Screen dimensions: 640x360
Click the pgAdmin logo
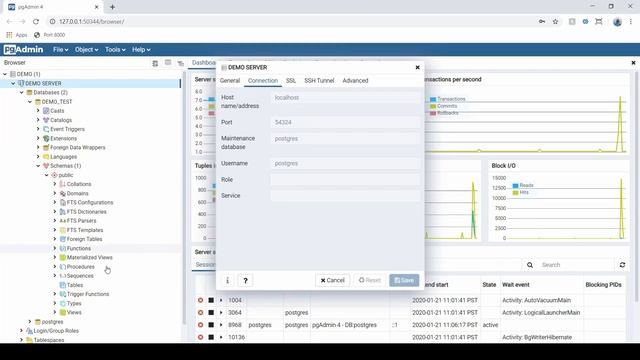tap(23, 49)
